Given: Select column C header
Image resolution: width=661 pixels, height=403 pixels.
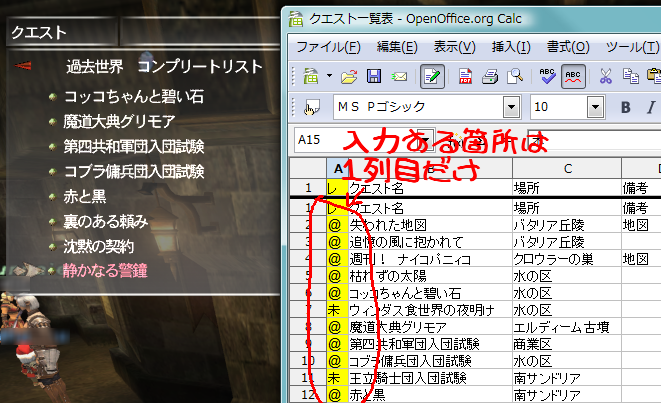Looking at the screenshot, I should pyautogui.click(x=567, y=169).
